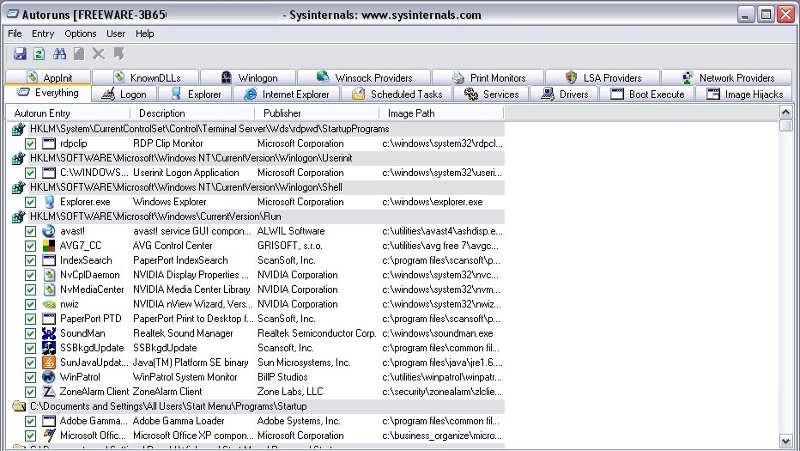Click the IndexSearch entry icon
The width and height of the screenshot is (800, 451).
point(48,260)
